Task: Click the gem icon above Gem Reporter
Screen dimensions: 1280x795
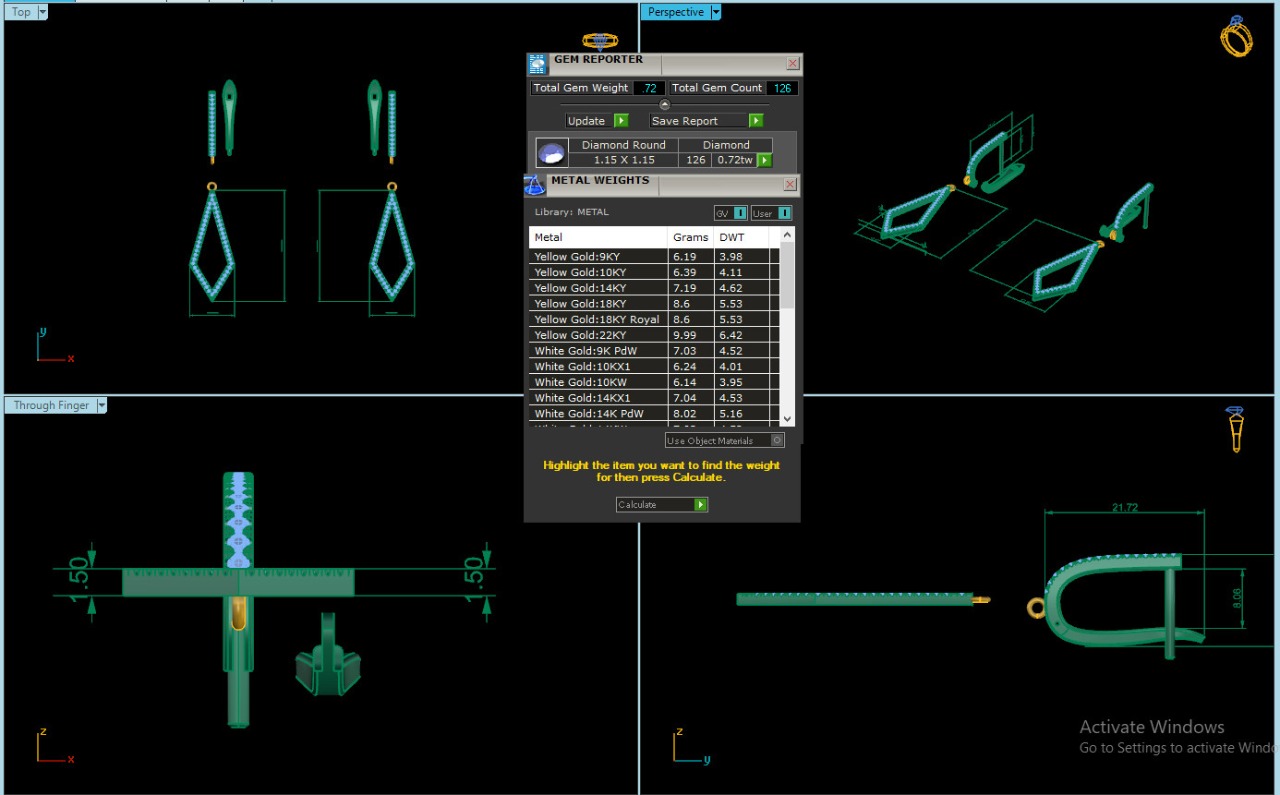Action: click(x=600, y=41)
